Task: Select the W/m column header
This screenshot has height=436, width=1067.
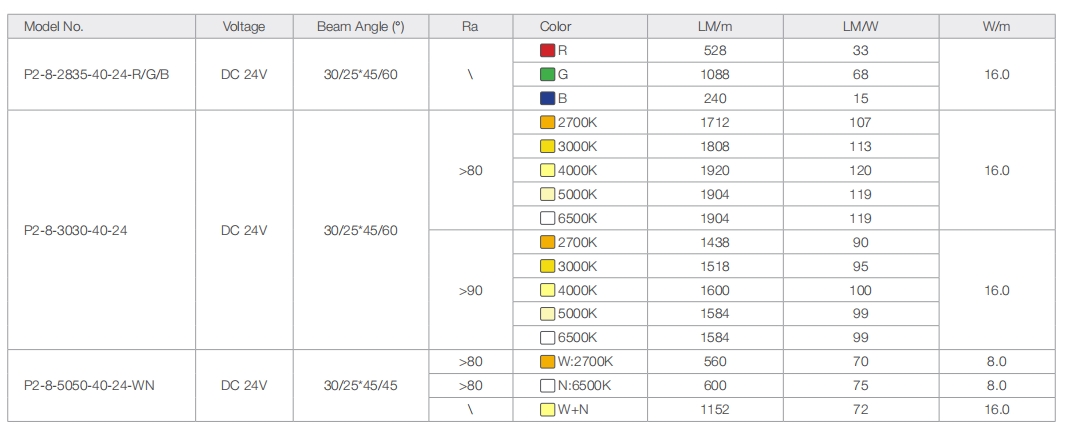Action: (996, 27)
